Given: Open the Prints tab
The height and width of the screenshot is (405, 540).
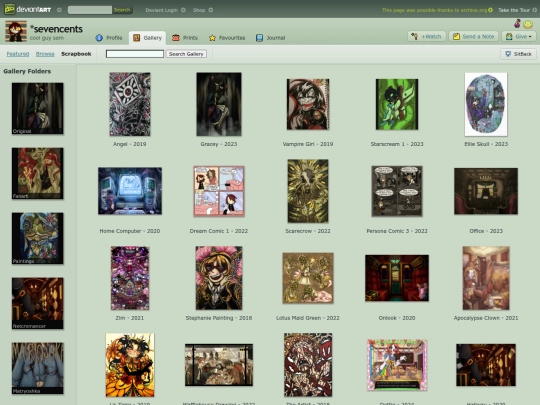Looking at the screenshot, I should [x=185, y=38].
